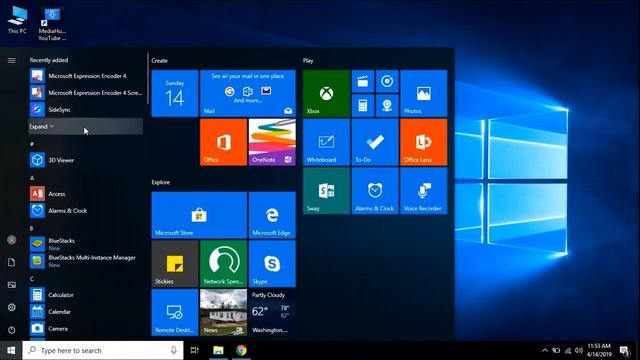Open BlueStacks Multi-Instance Manager

pos(86,261)
